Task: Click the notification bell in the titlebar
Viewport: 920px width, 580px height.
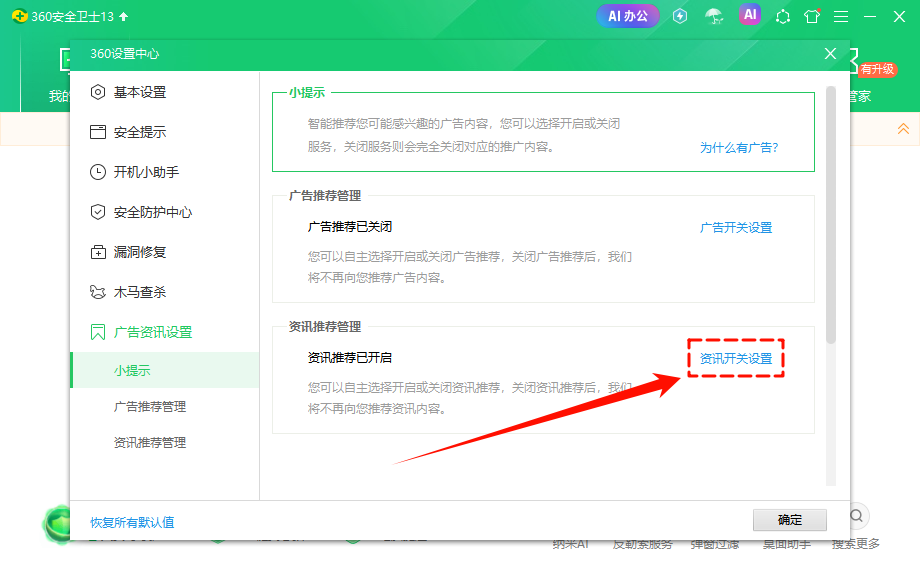Action: click(783, 16)
